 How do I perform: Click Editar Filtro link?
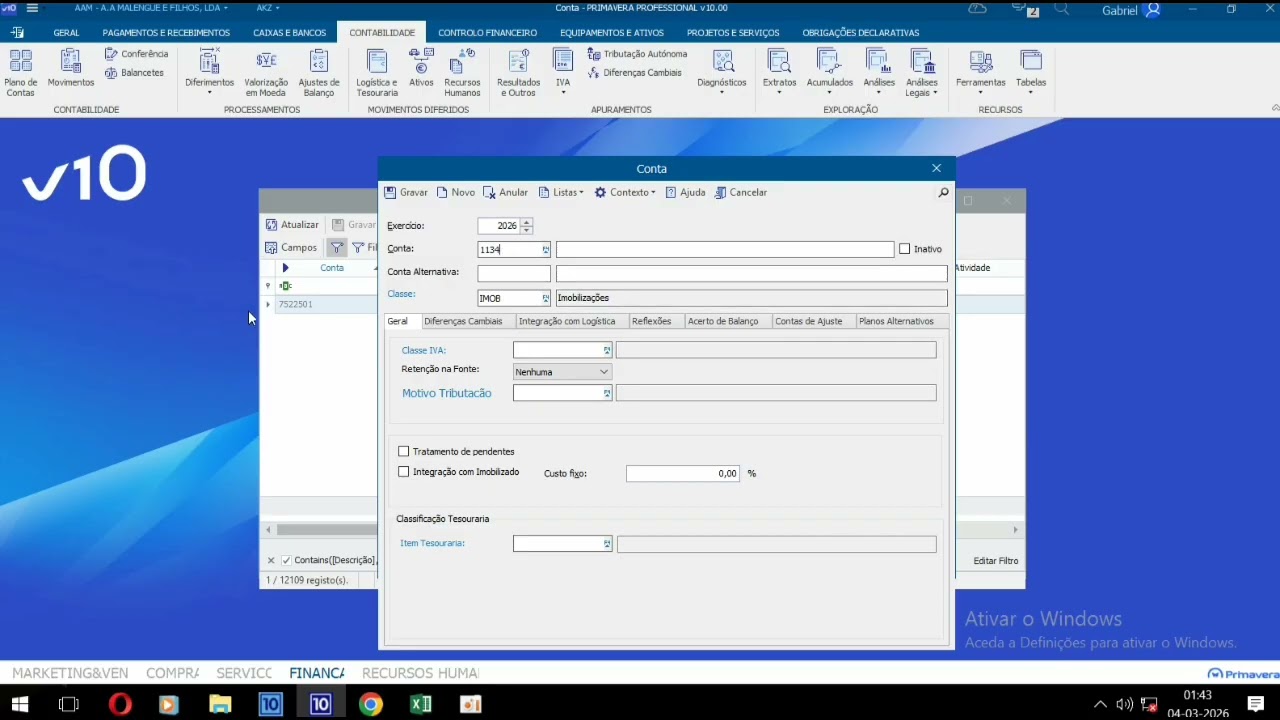pyautogui.click(x=996, y=561)
